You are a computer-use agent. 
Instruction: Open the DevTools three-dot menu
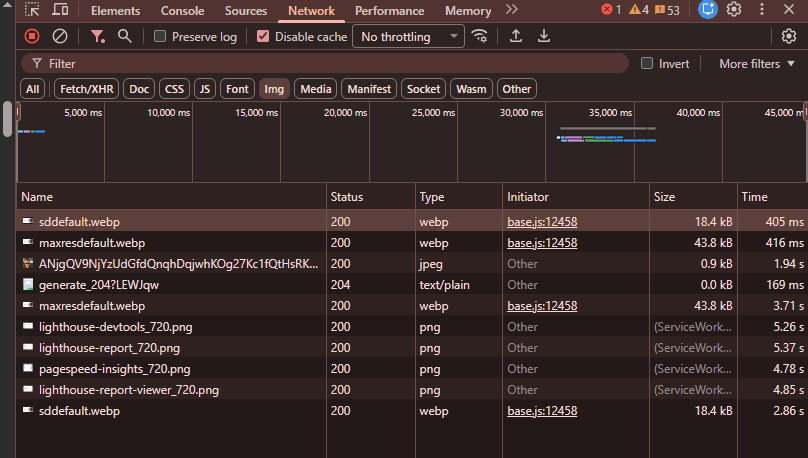(x=762, y=9)
